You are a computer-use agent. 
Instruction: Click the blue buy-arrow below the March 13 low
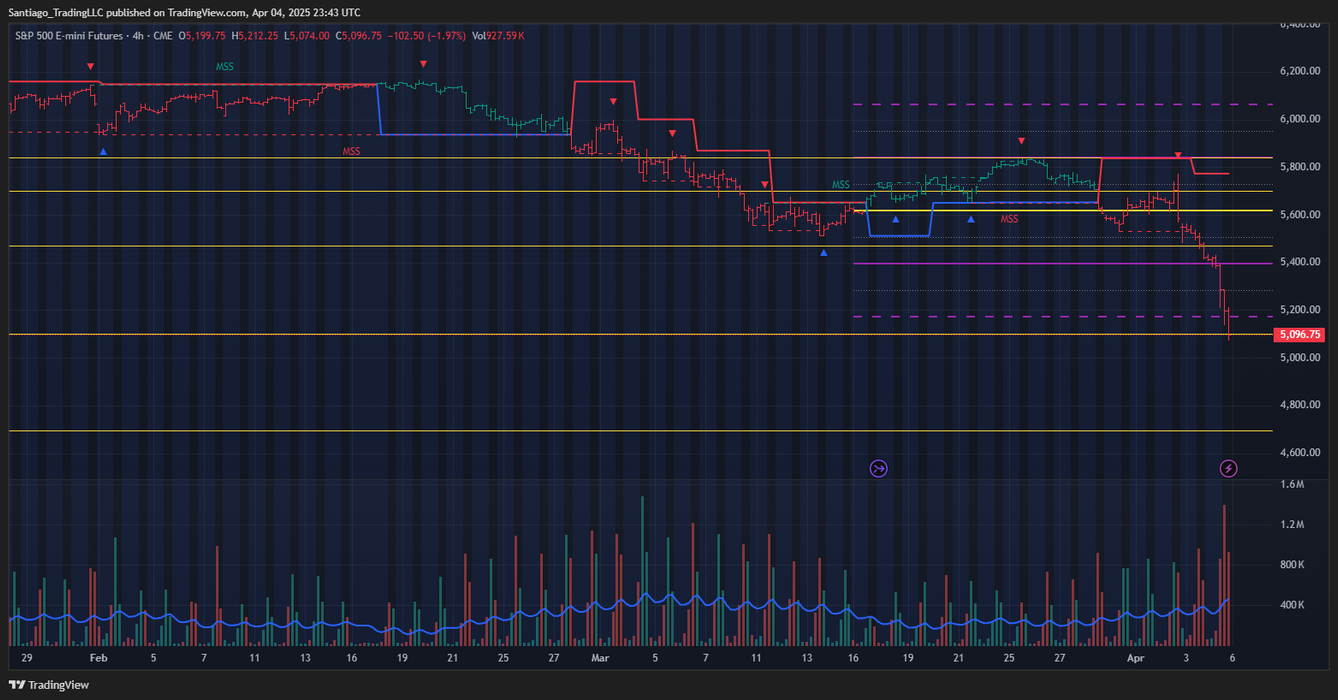[x=823, y=253]
